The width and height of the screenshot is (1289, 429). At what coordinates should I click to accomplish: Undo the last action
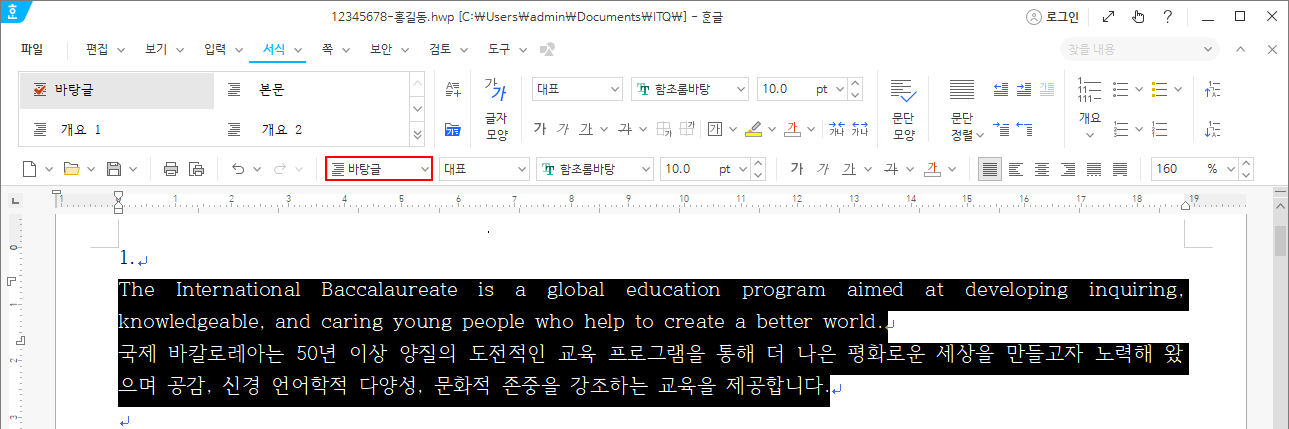237,169
